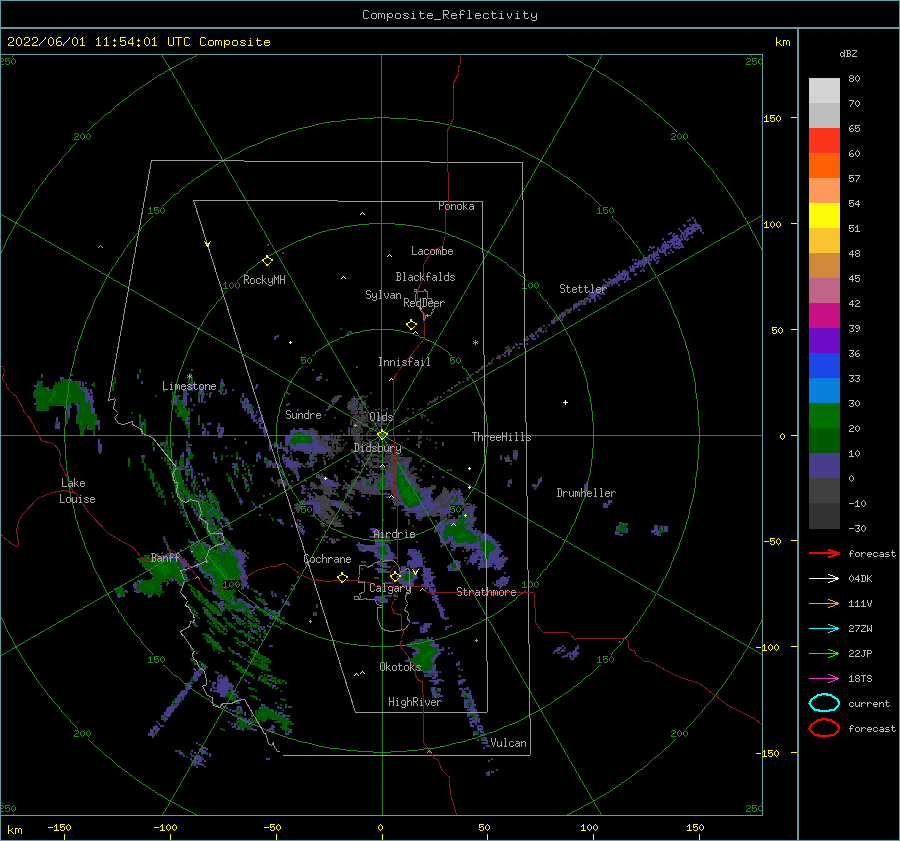Image resolution: width=900 pixels, height=841 pixels.
Task: Click the Vulcan city label
Action: coord(509,743)
